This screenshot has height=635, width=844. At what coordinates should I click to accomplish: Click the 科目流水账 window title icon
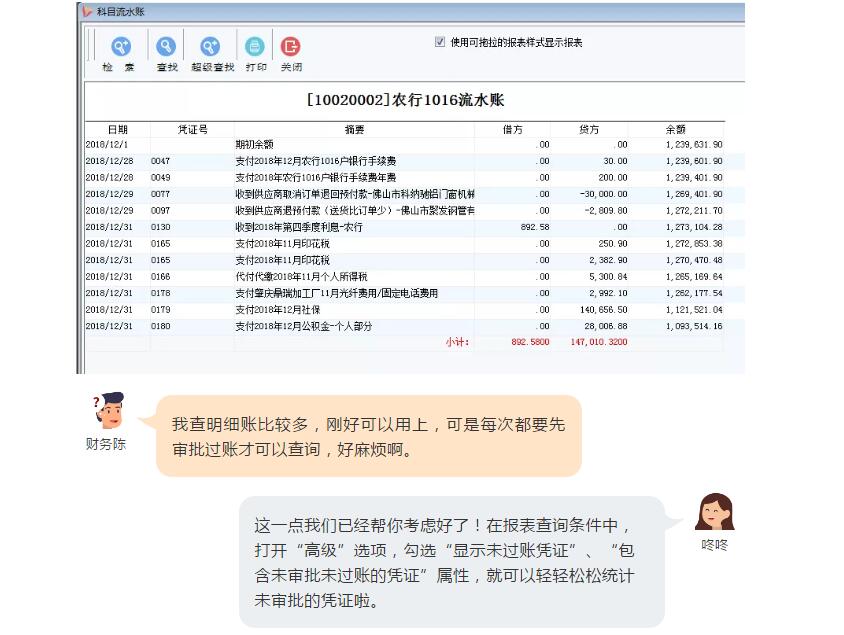coord(87,11)
